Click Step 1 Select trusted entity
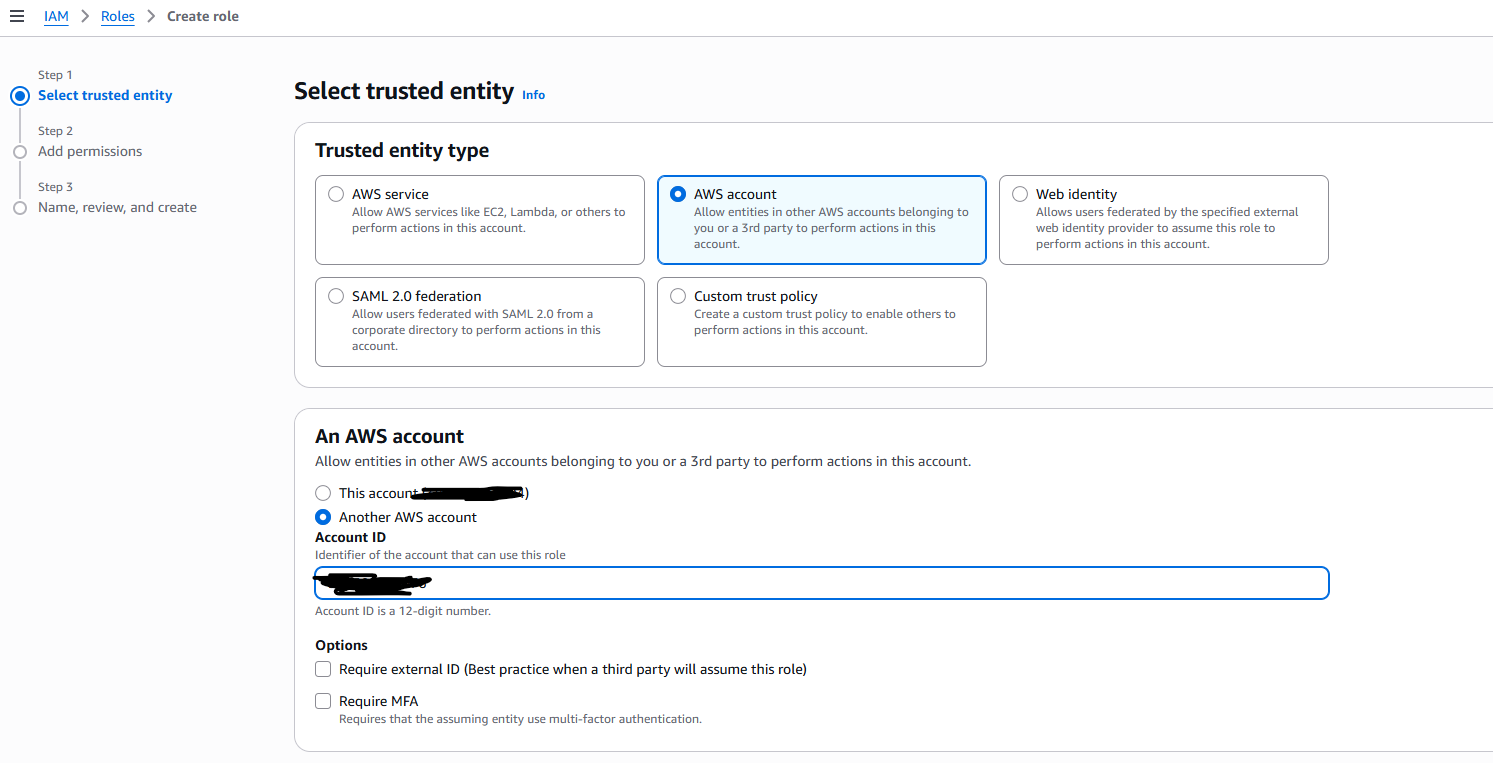Screen dimensions: 1493x763 click(105, 96)
